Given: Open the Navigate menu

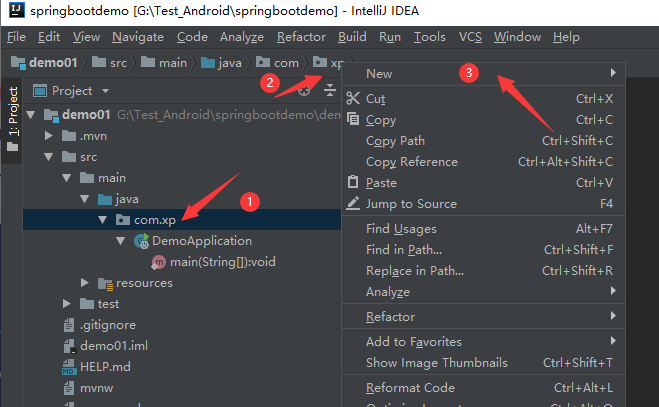Looking at the screenshot, I should pos(138,37).
